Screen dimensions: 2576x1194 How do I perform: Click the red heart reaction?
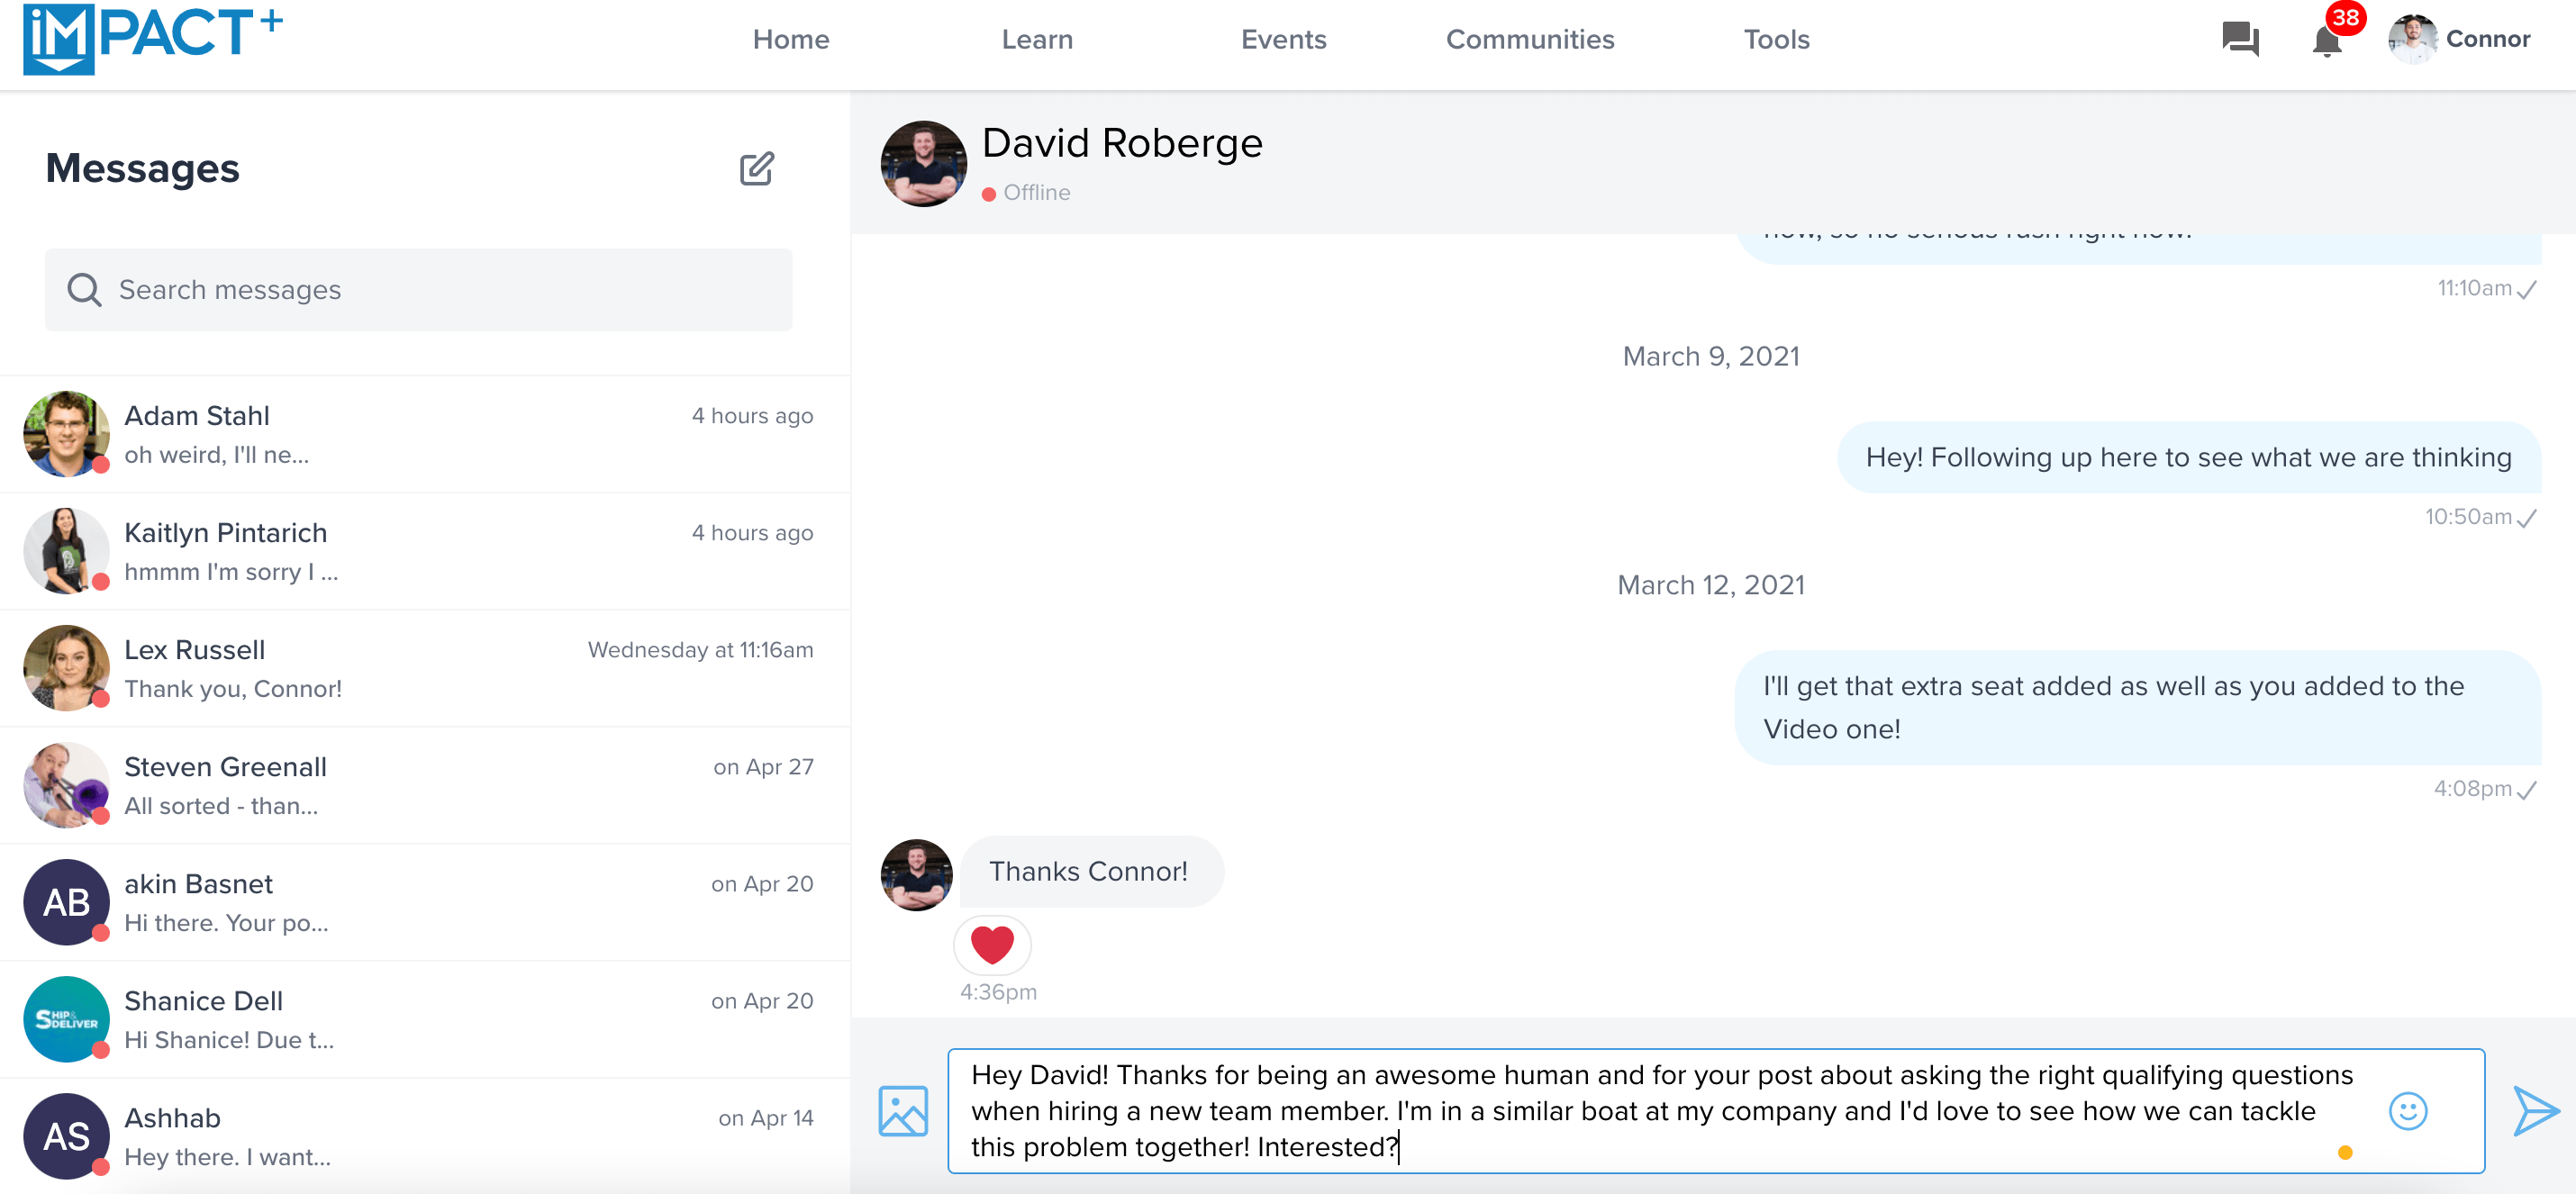tap(992, 945)
